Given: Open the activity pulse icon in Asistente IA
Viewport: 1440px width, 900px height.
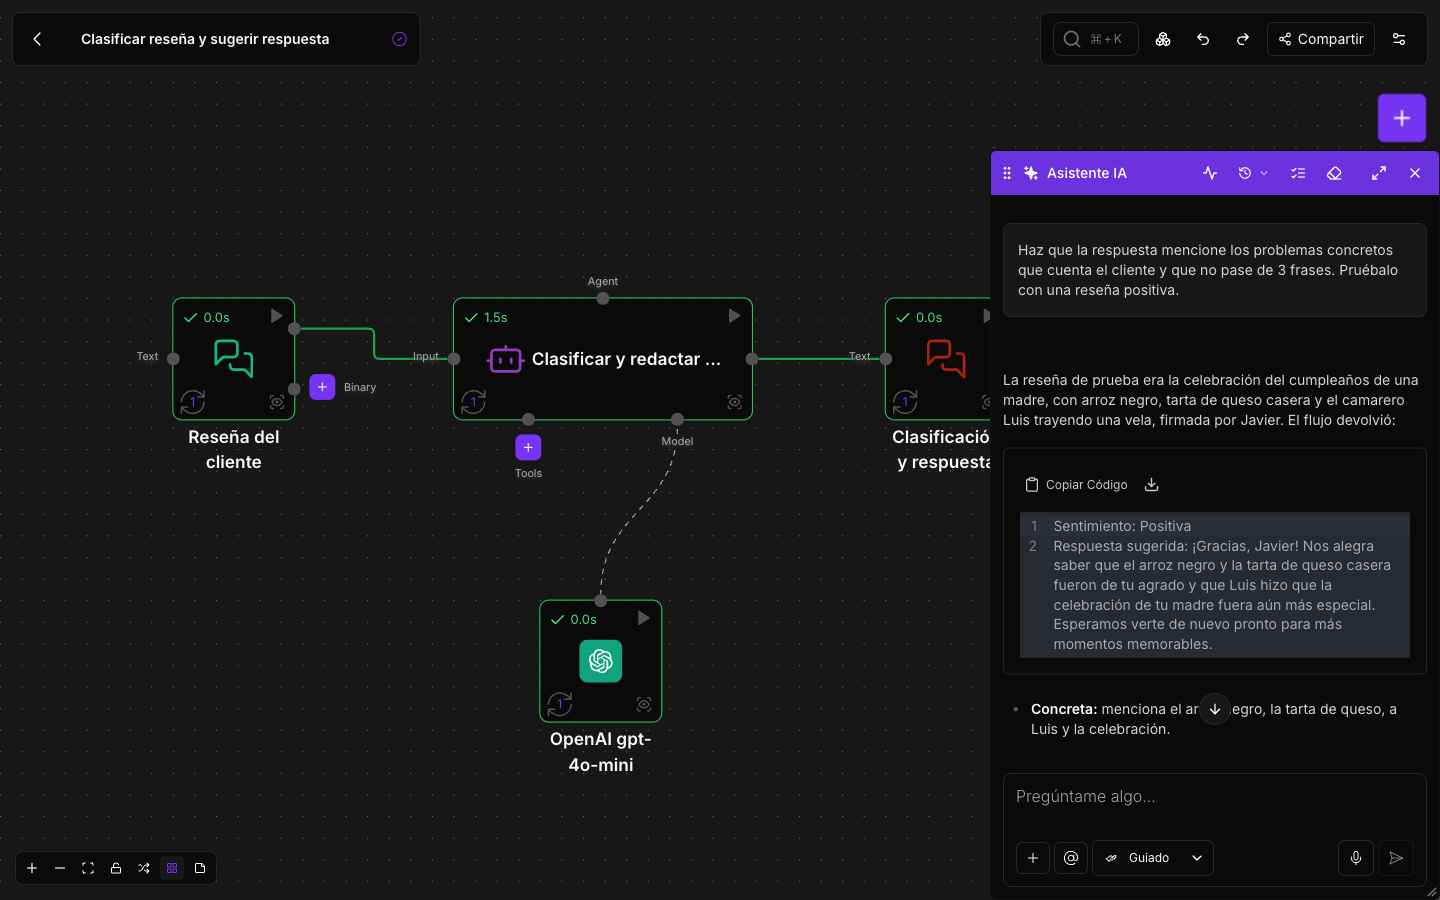Looking at the screenshot, I should [x=1210, y=173].
